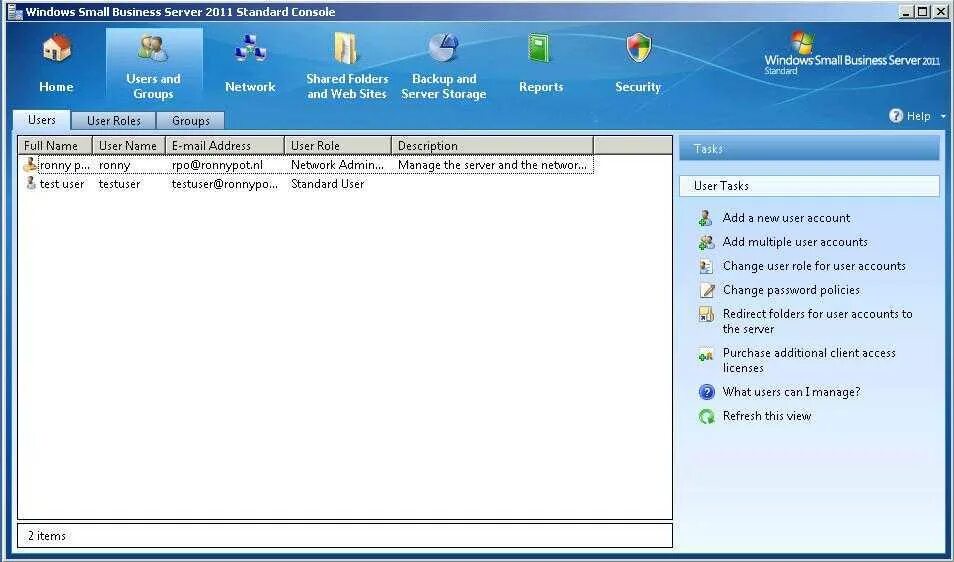Click the ronny user avatar icon

30,164
